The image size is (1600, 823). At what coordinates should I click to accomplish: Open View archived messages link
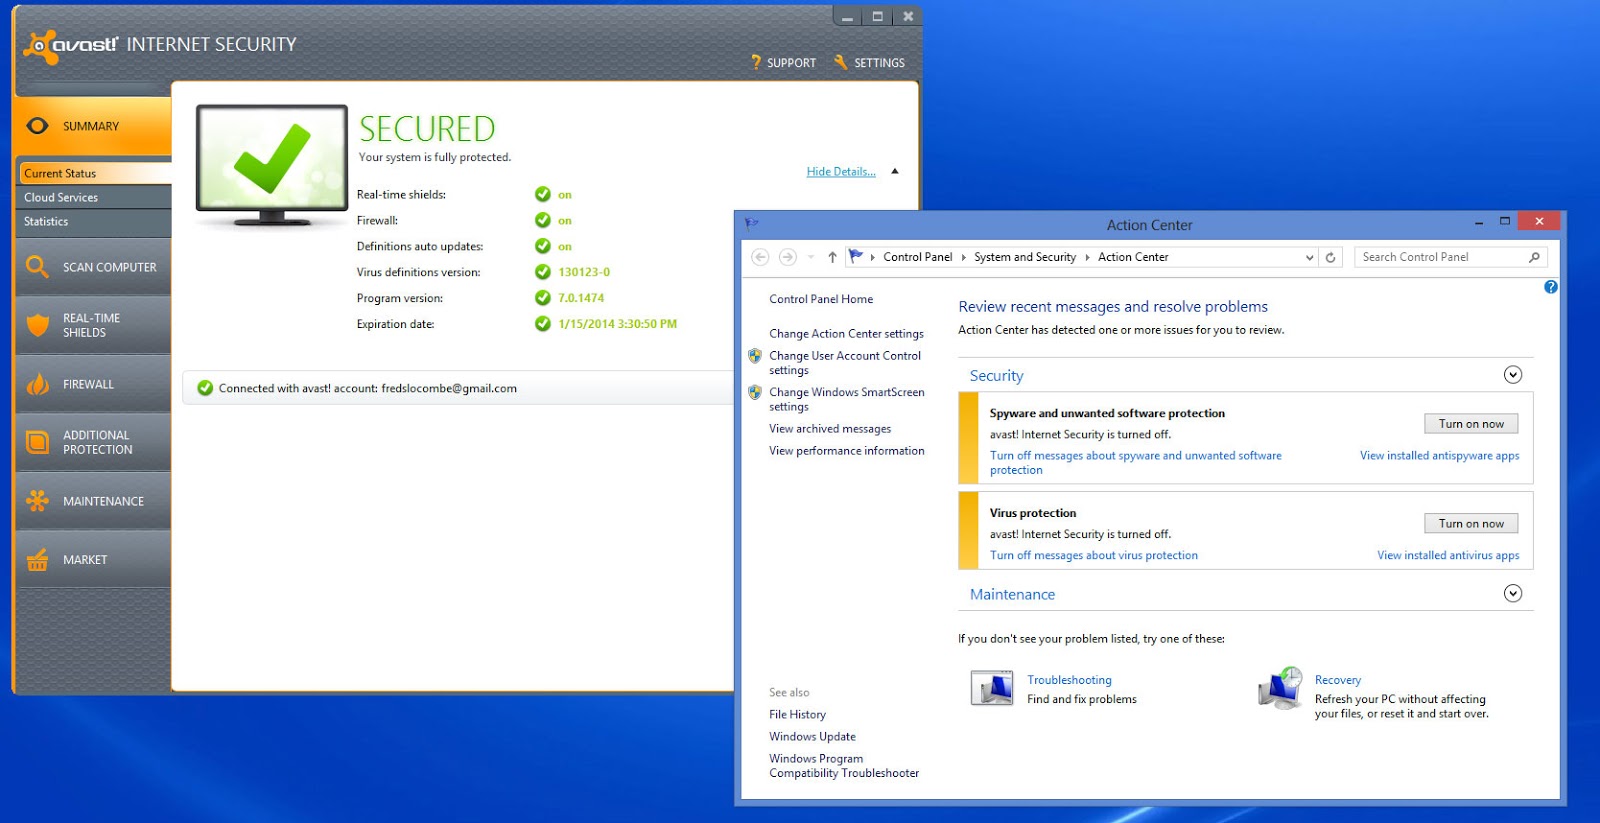pos(830,429)
